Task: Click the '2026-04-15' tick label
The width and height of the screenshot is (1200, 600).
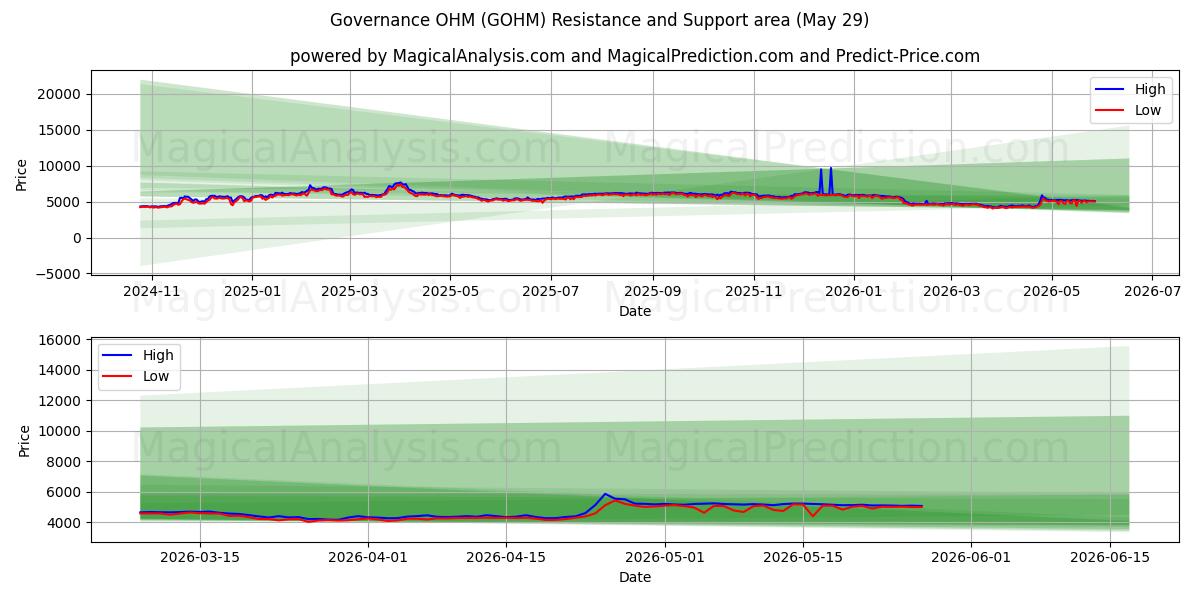Action: coord(506,556)
